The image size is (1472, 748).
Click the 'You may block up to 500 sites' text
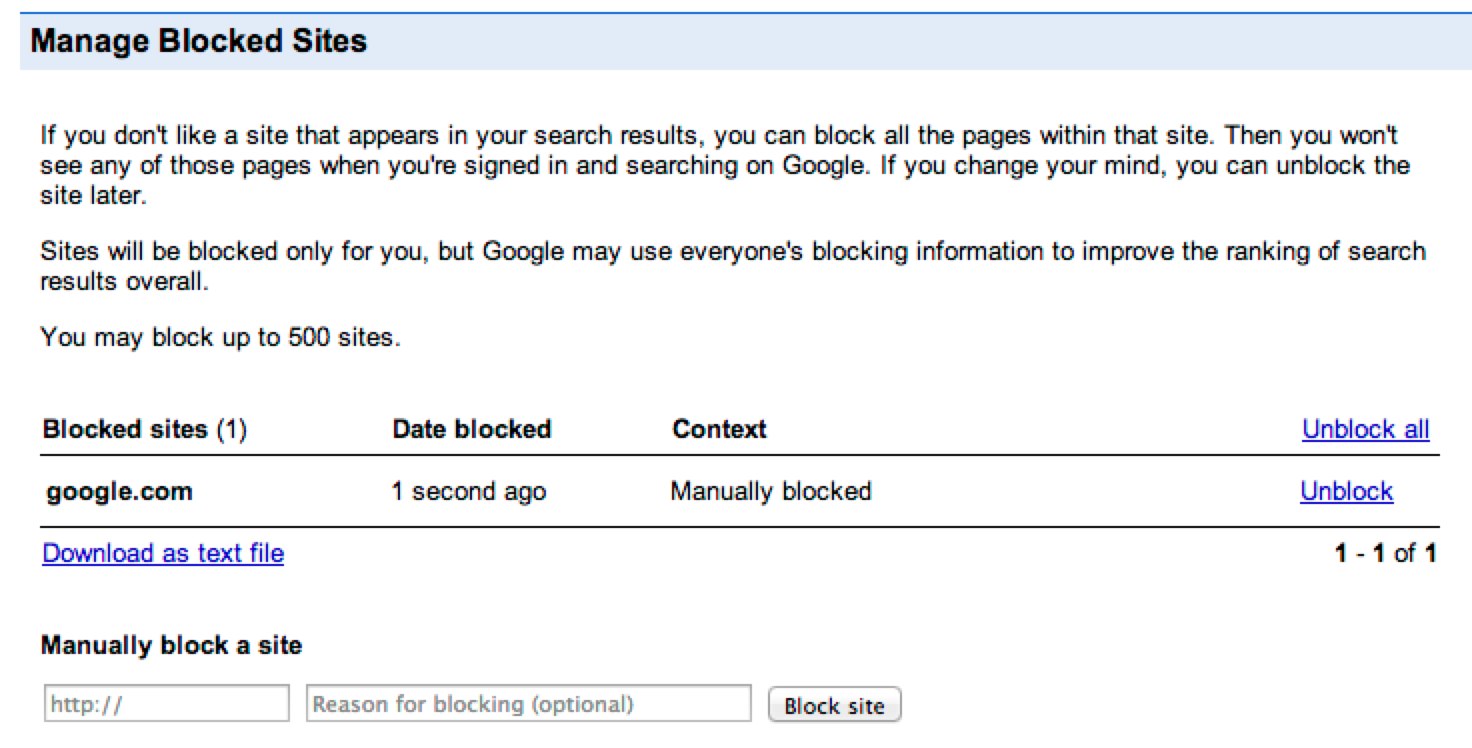coord(220,337)
